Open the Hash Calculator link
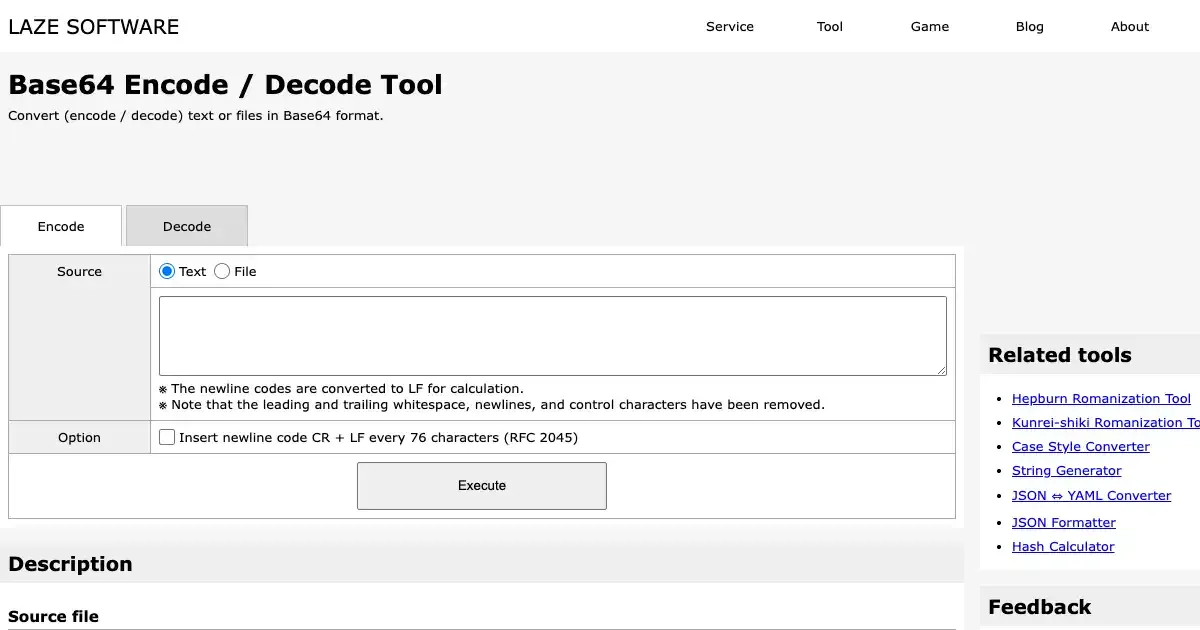The width and height of the screenshot is (1200, 630). pyautogui.click(x=1062, y=547)
